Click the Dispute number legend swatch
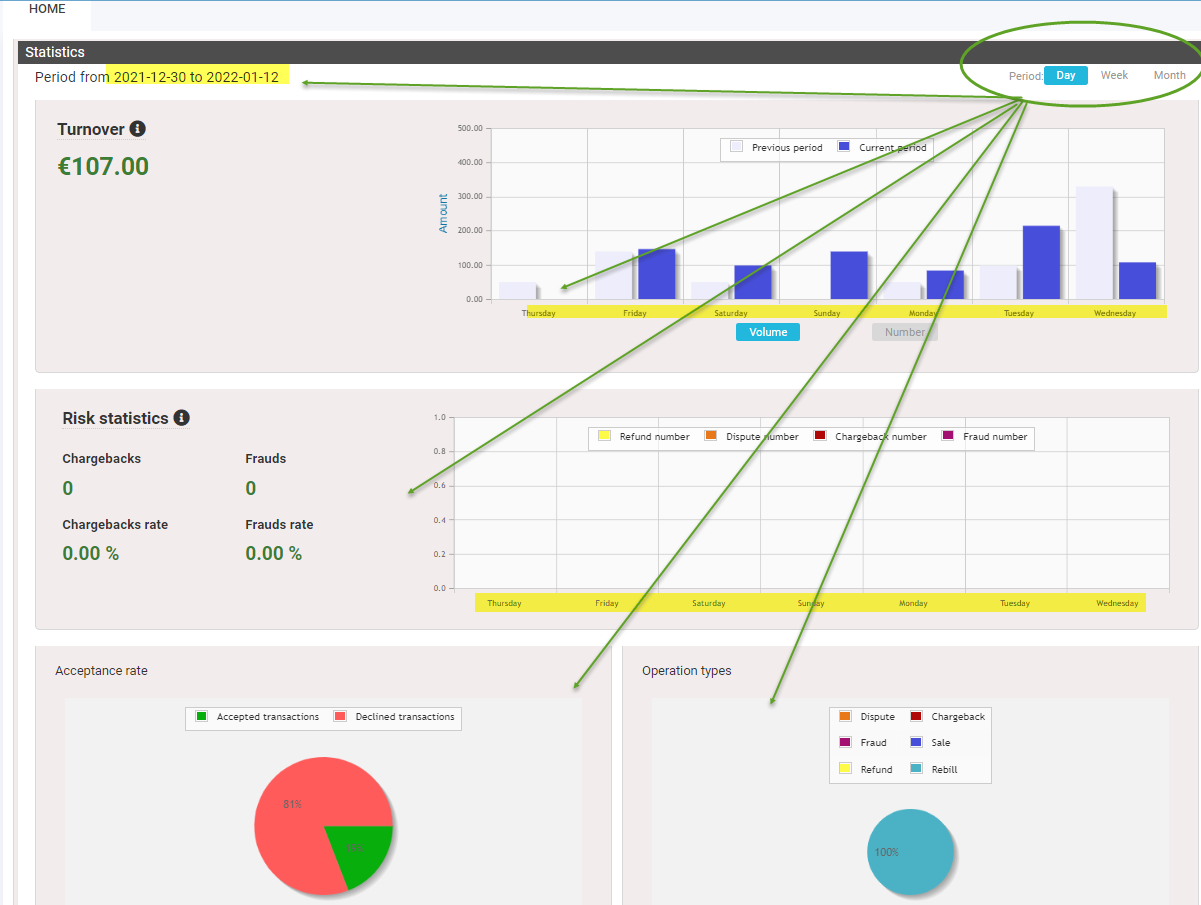The height and width of the screenshot is (905, 1201). click(x=711, y=436)
